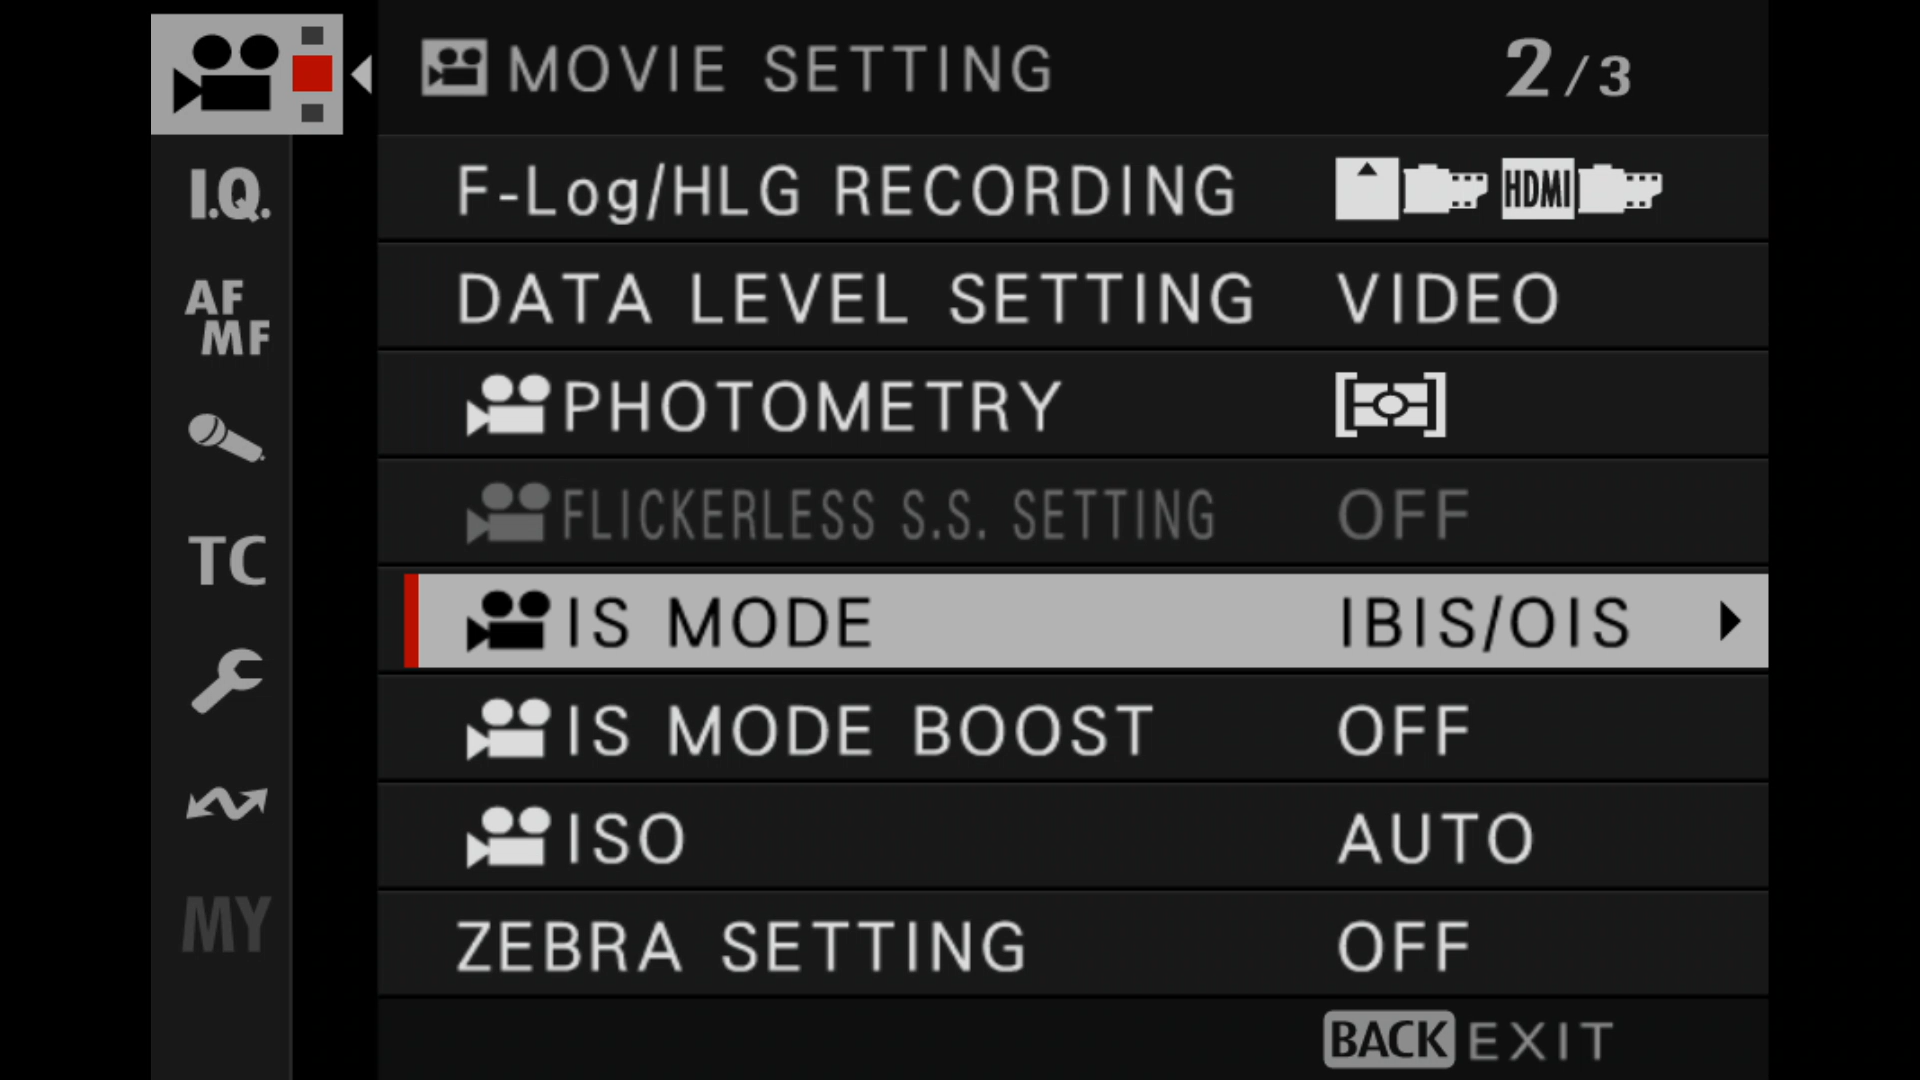Open the MY menu tab
1920x1080 pixels.
[227, 924]
